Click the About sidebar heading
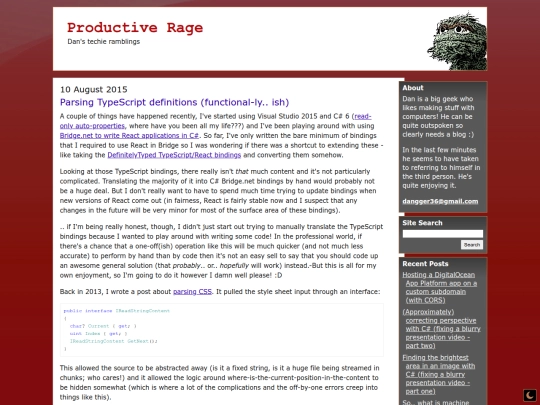540x405 pixels. [413, 88]
